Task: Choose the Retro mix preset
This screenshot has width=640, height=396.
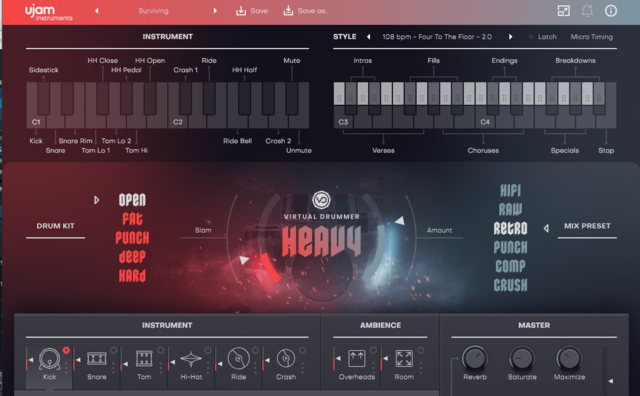Action: pyautogui.click(x=510, y=228)
